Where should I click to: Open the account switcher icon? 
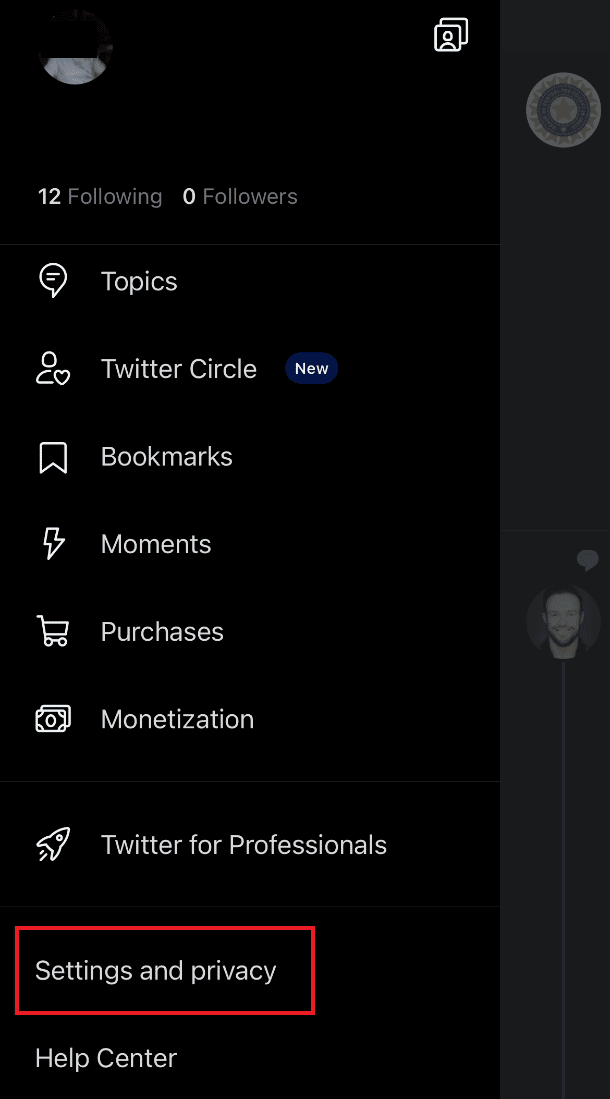451,34
